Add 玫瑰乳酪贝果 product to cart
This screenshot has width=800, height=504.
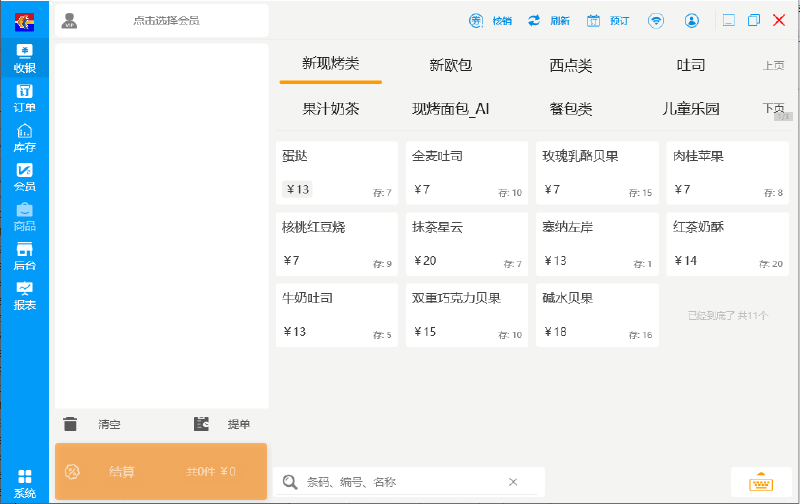(597, 173)
